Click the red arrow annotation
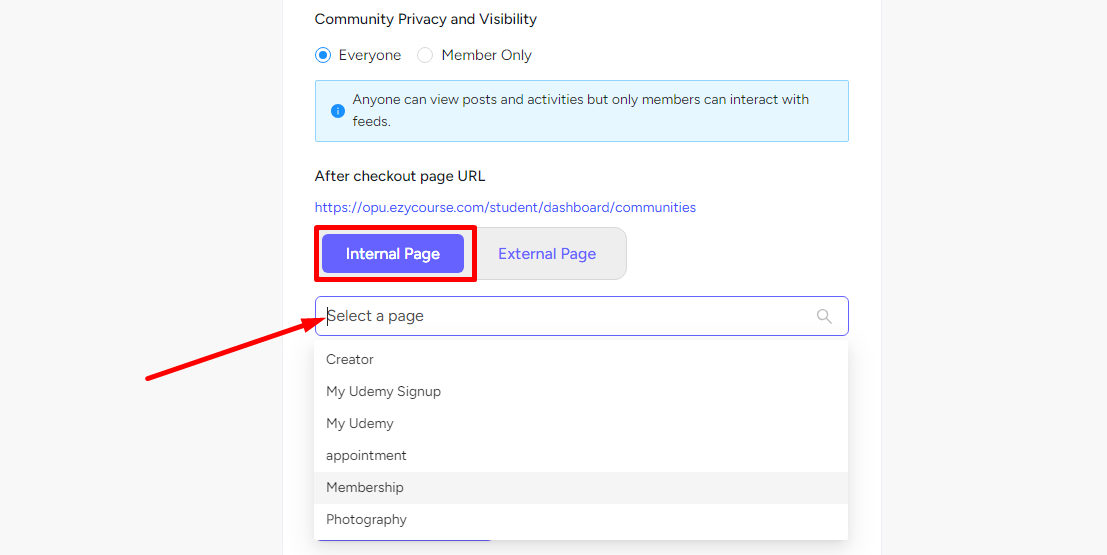The height and width of the screenshot is (555, 1107). (235, 349)
